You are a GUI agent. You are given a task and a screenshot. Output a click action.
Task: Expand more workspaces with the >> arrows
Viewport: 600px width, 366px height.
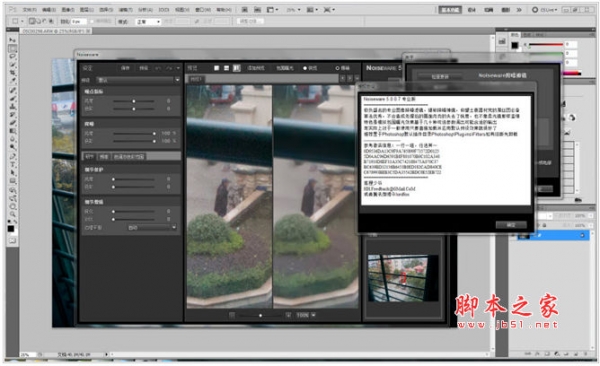coord(519,10)
